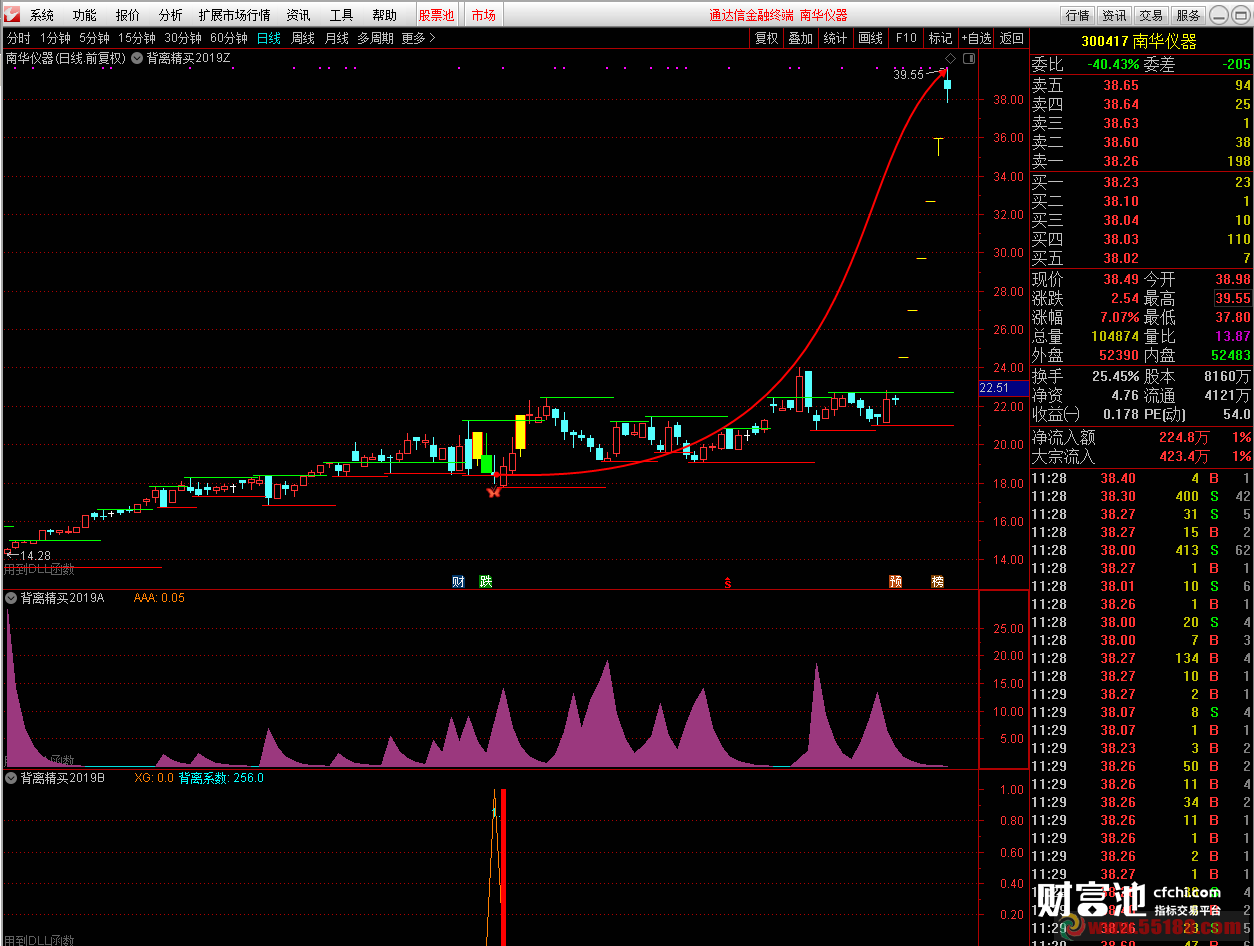The height and width of the screenshot is (946, 1254).
Task: Click the 背离系数: 256.0 indicator label
Action: [221, 777]
